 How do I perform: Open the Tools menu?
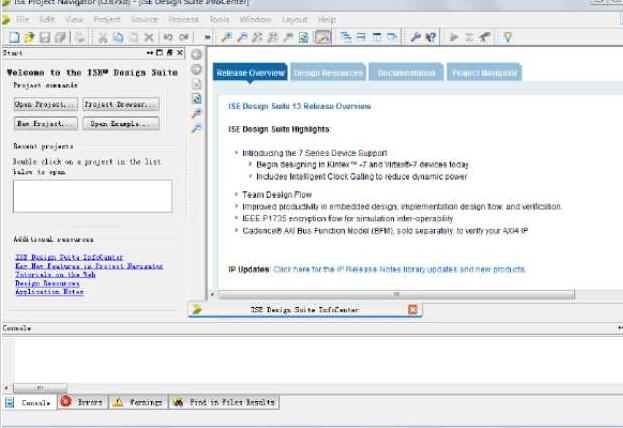pos(219,19)
